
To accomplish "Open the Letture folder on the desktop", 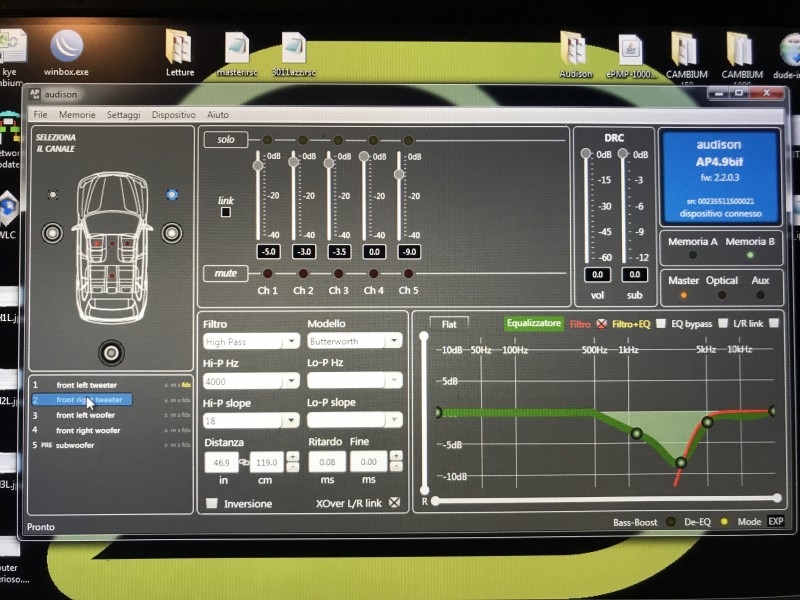I will tap(180, 54).
